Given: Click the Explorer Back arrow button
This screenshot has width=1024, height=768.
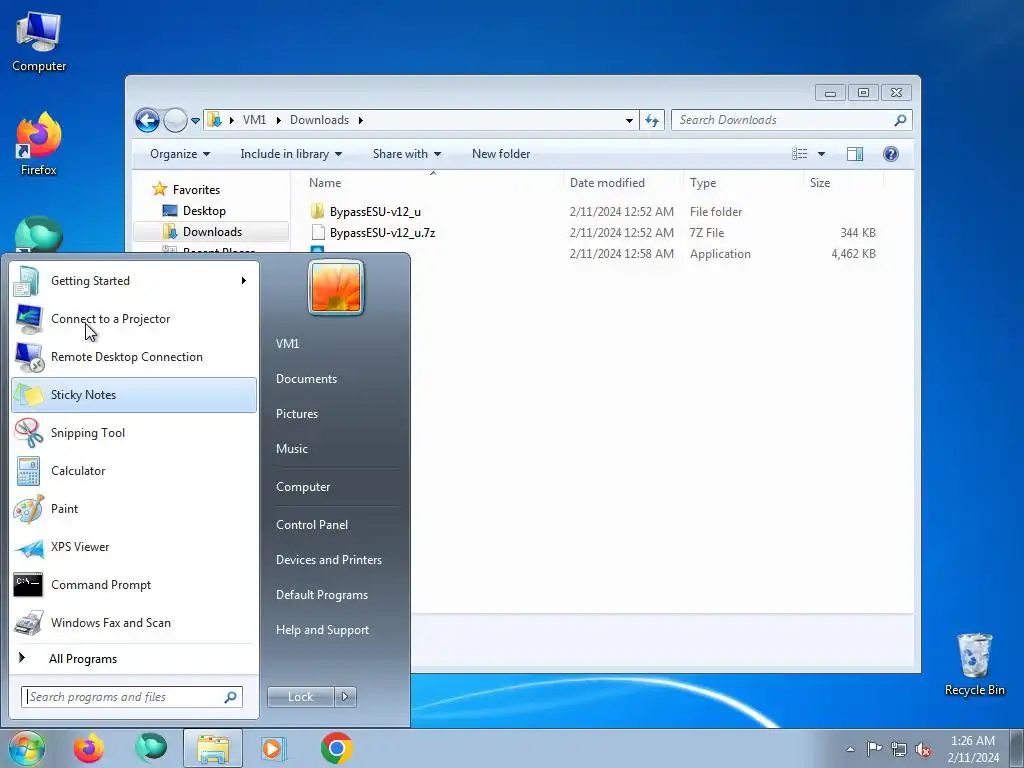Looking at the screenshot, I should pyautogui.click(x=148, y=120).
